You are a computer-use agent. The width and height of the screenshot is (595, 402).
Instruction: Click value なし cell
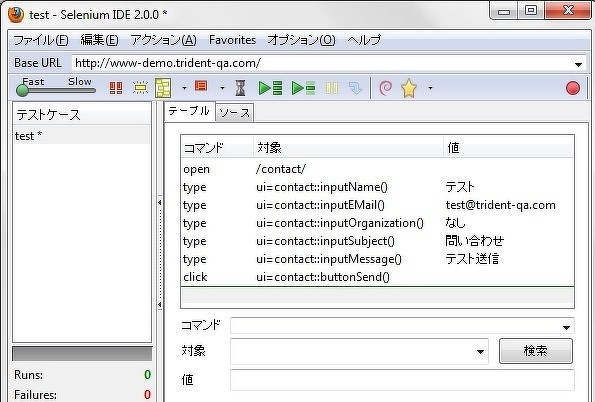[x=455, y=223]
